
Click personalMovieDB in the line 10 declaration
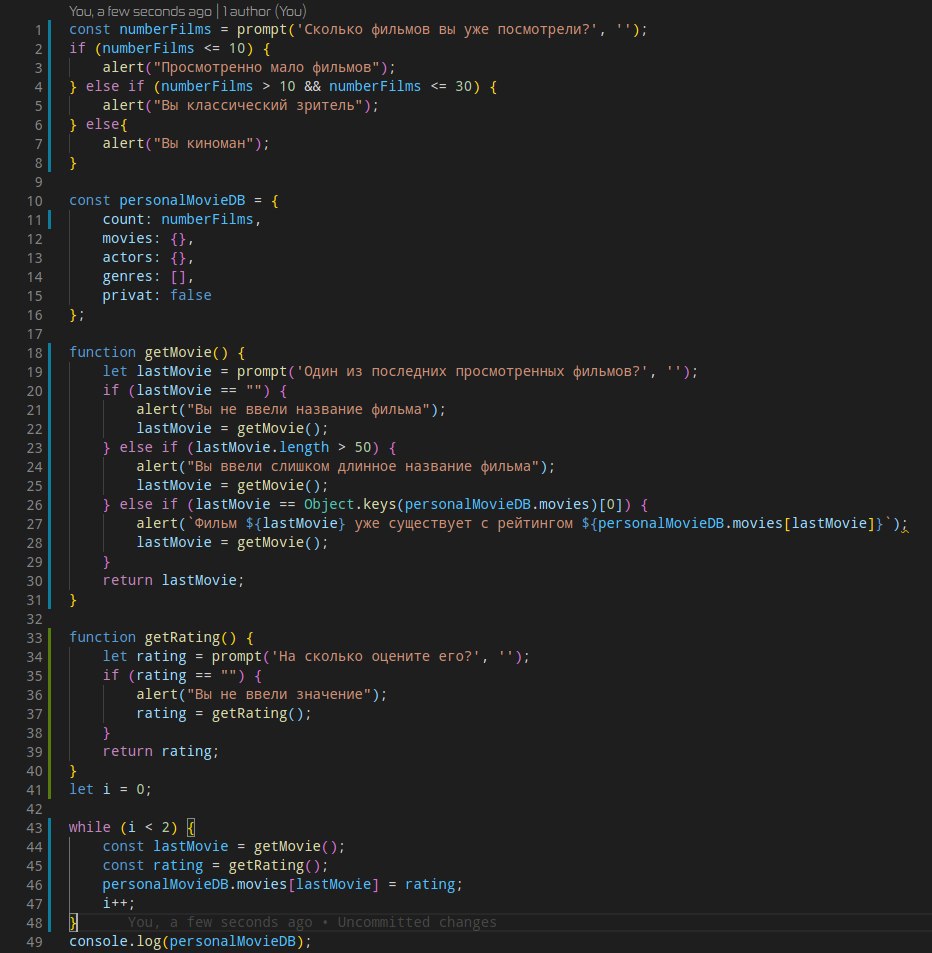182,201
